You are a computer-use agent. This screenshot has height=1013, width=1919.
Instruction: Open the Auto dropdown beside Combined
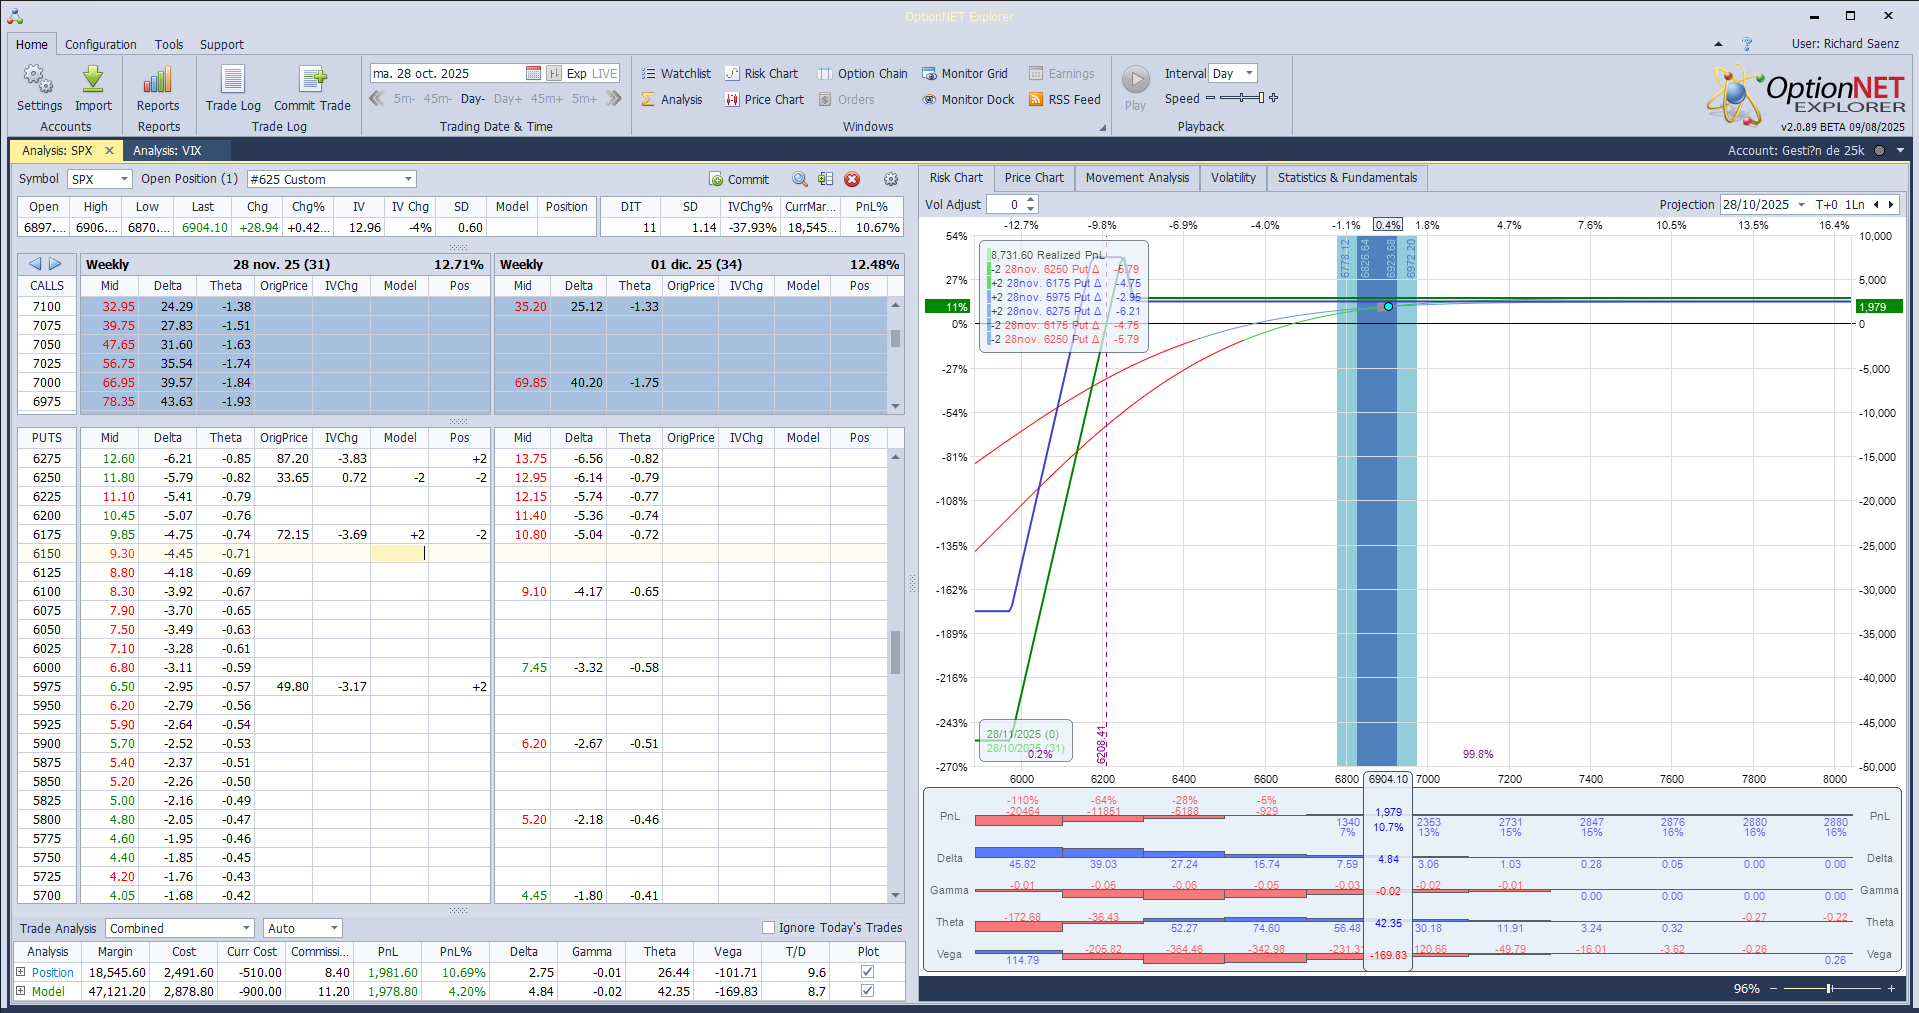pos(334,928)
